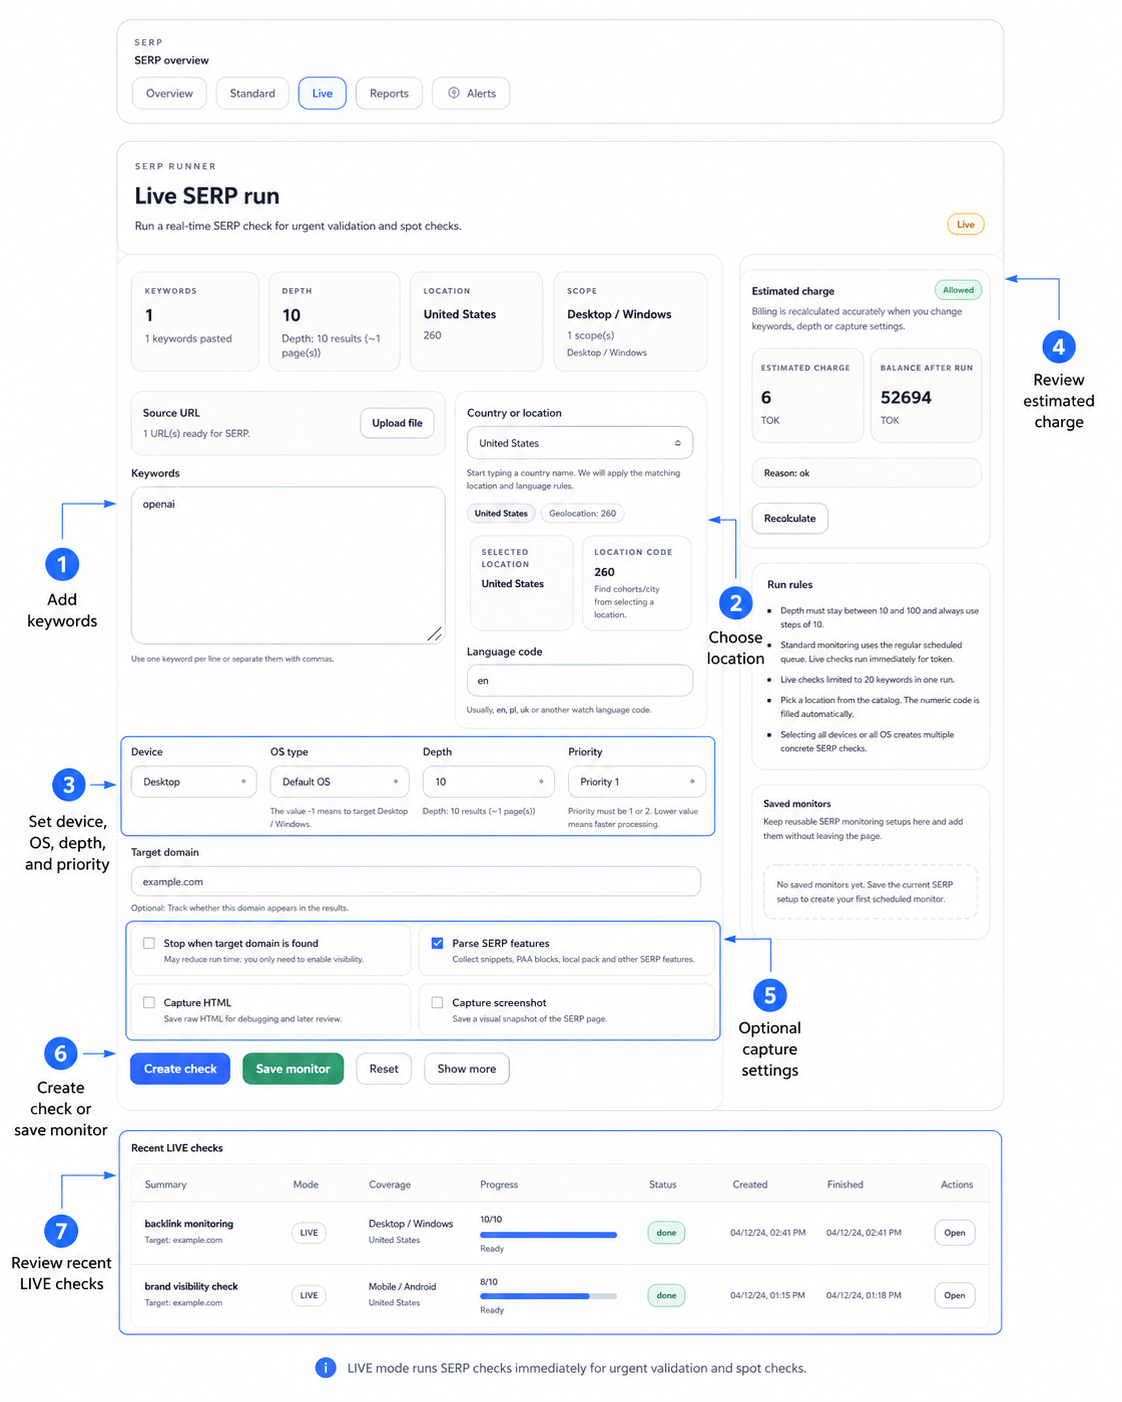Open the Reports tab

389,93
